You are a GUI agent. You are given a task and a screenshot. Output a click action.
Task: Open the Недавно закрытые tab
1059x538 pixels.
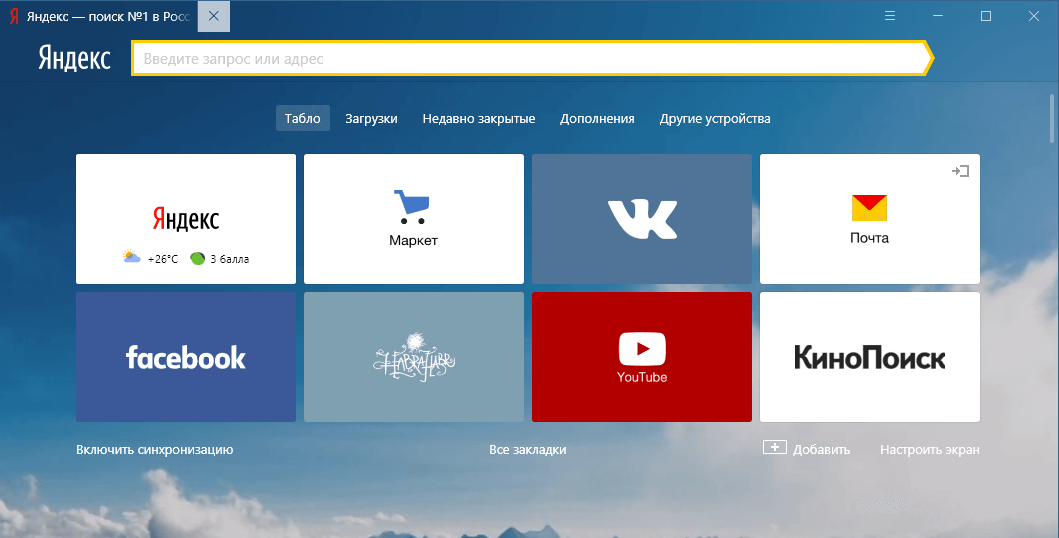pyautogui.click(x=479, y=119)
